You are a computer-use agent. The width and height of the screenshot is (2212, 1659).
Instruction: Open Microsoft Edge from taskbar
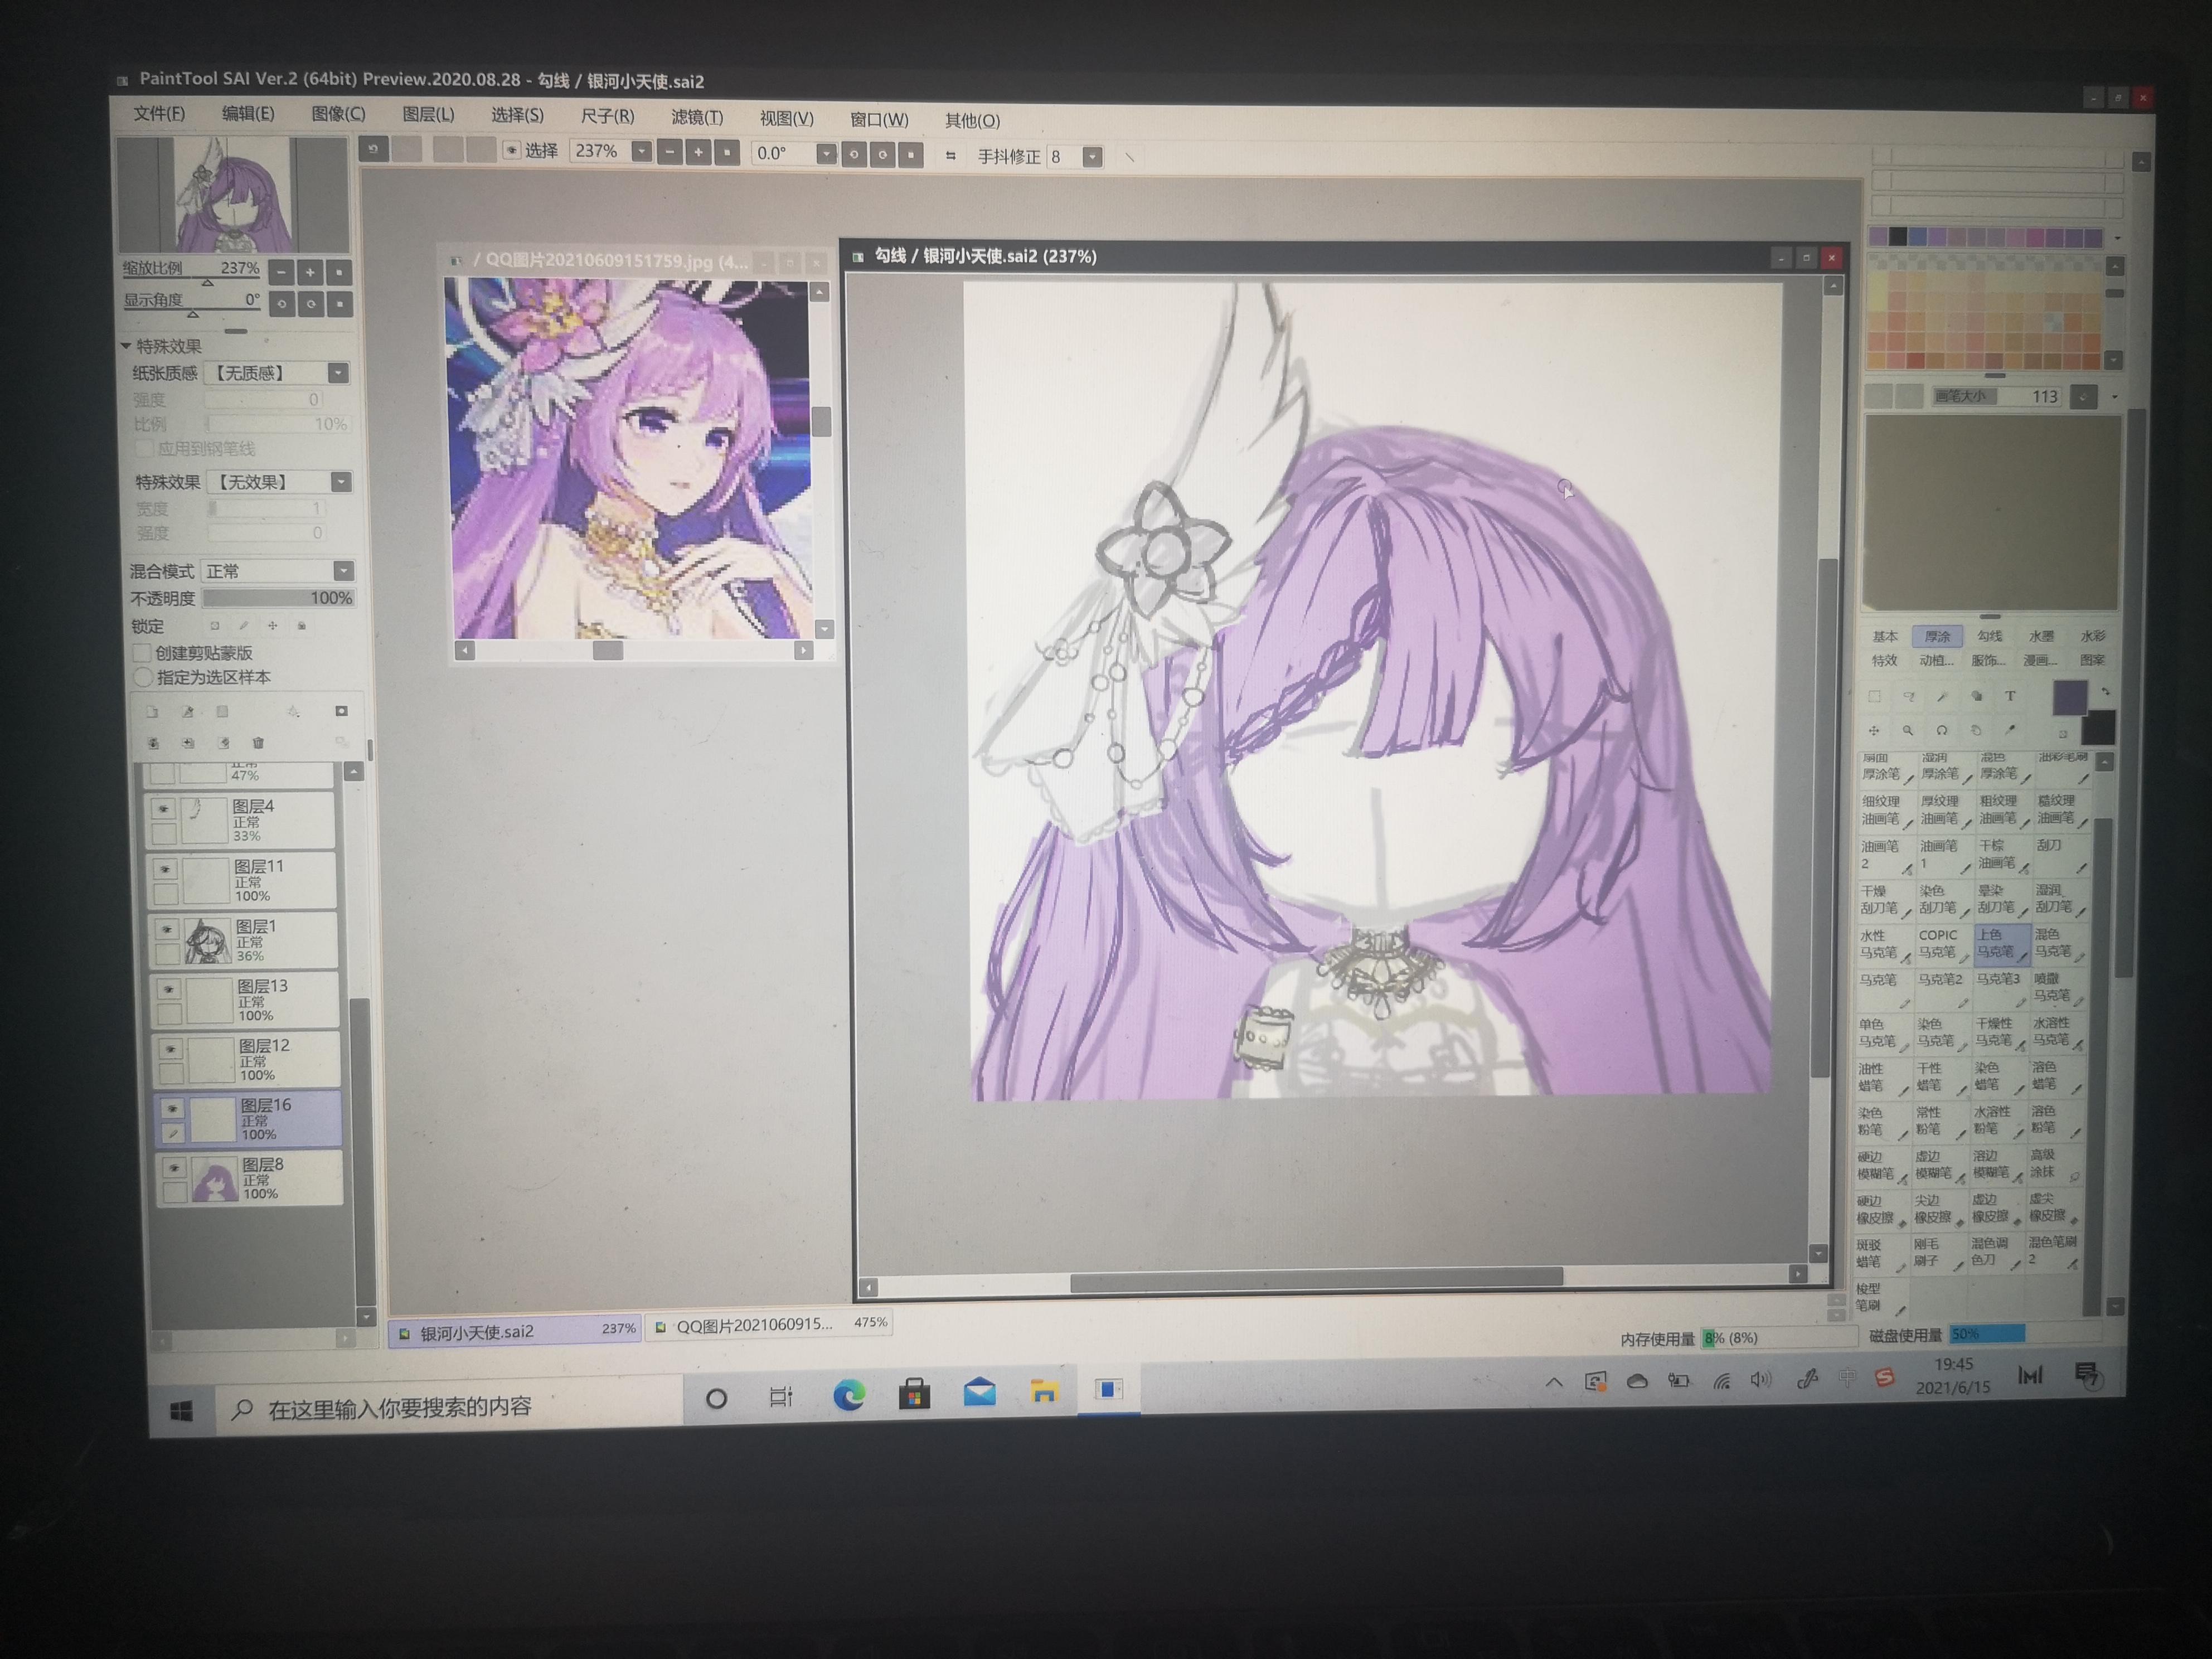click(849, 1394)
